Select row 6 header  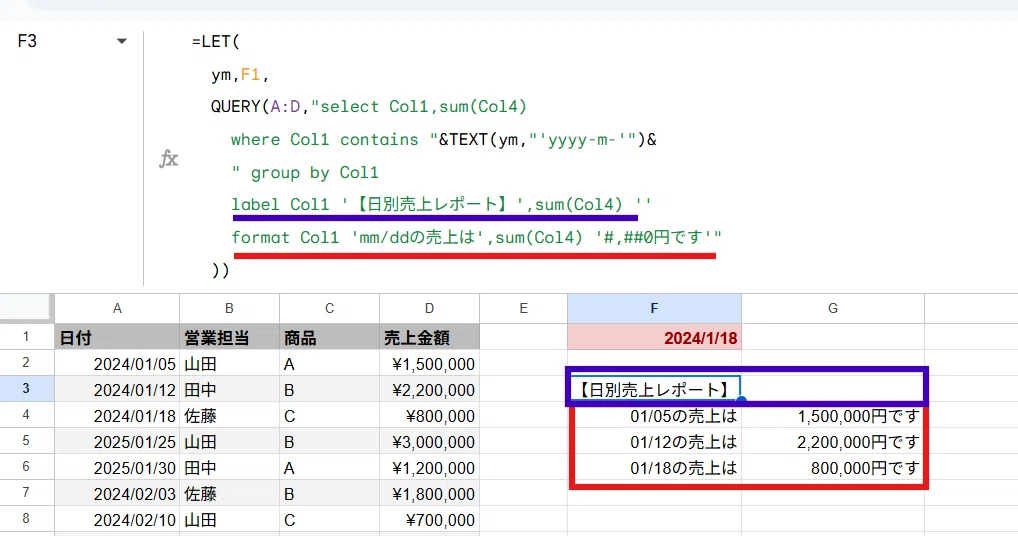point(26,467)
